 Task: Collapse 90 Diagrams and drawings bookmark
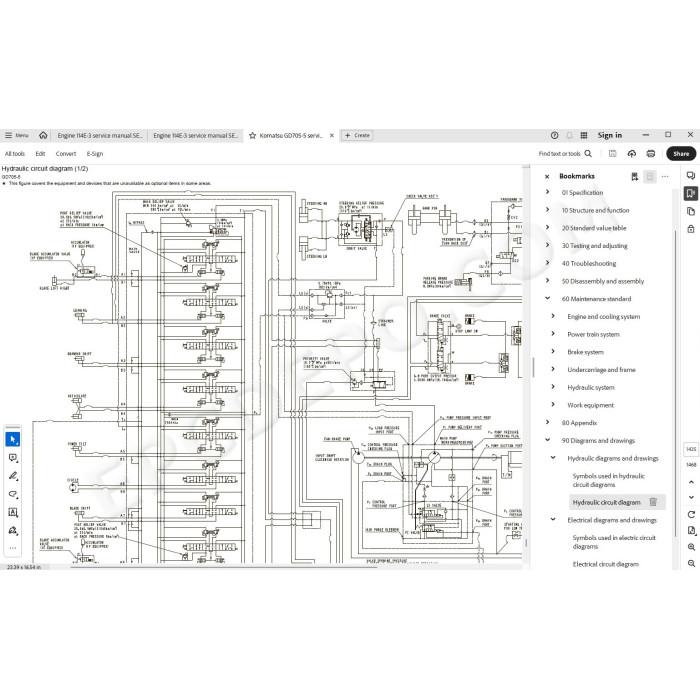click(x=548, y=440)
